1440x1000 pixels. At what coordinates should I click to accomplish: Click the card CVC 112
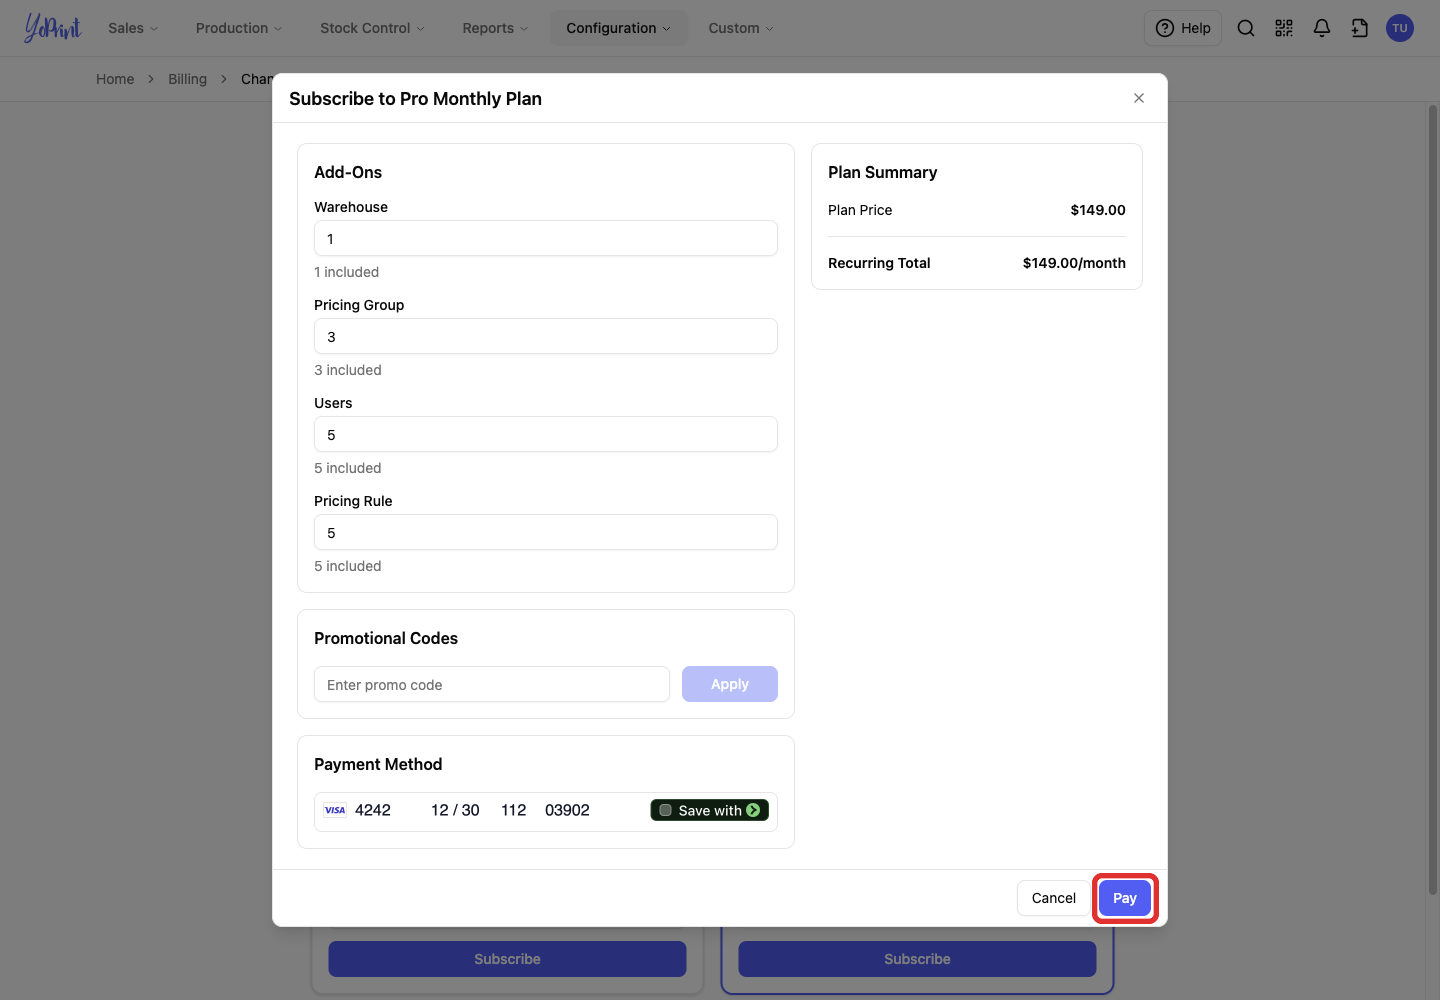click(x=514, y=810)
